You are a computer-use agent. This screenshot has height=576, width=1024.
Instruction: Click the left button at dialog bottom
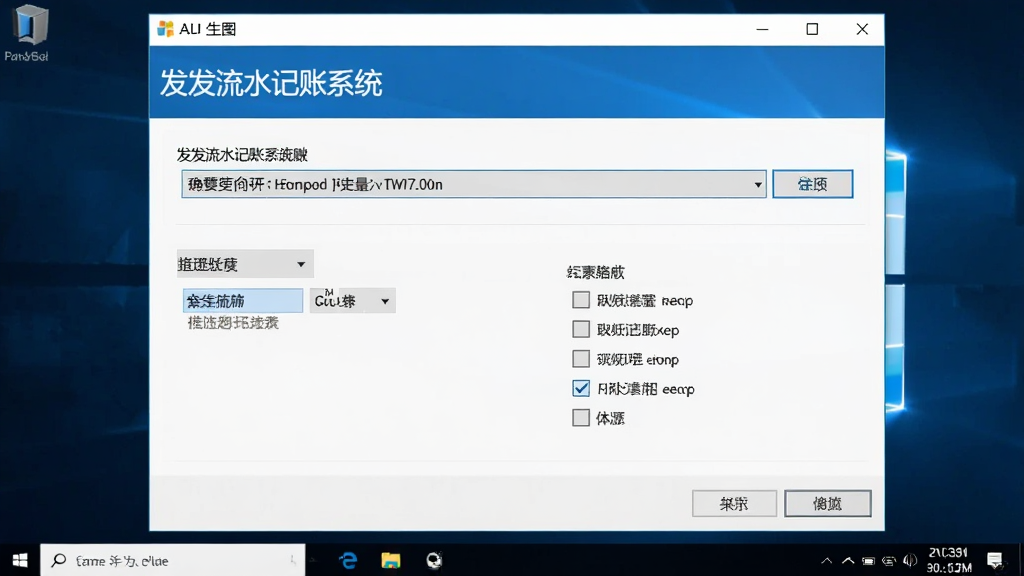tap(734, 504)
